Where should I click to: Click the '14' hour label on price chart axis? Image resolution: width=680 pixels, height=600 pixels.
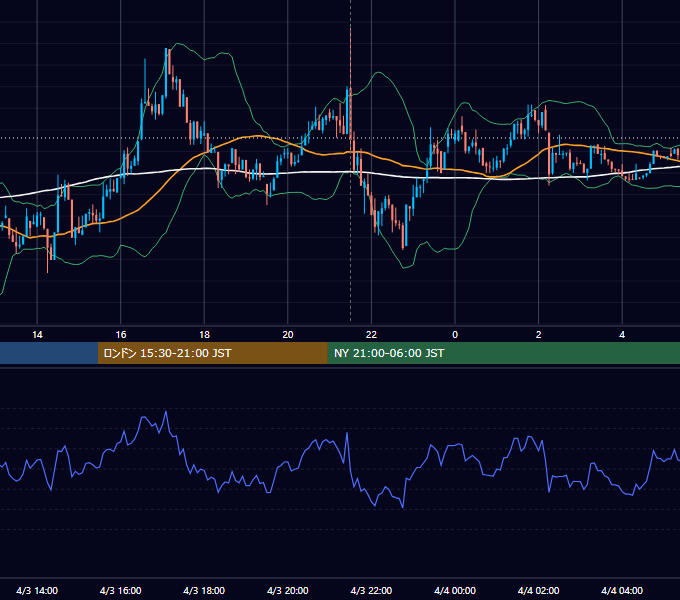click(37, 335)
